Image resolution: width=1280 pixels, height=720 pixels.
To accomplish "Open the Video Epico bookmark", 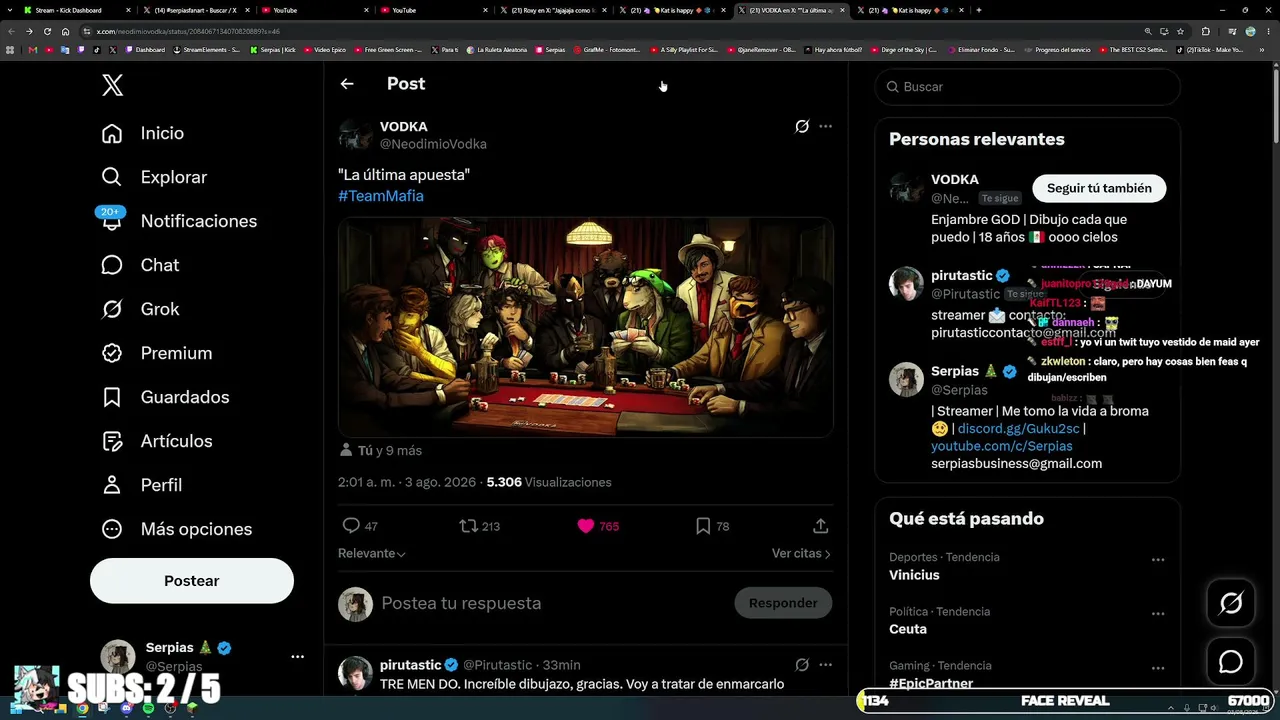I will pyautogui.click(x=325, y=49).
